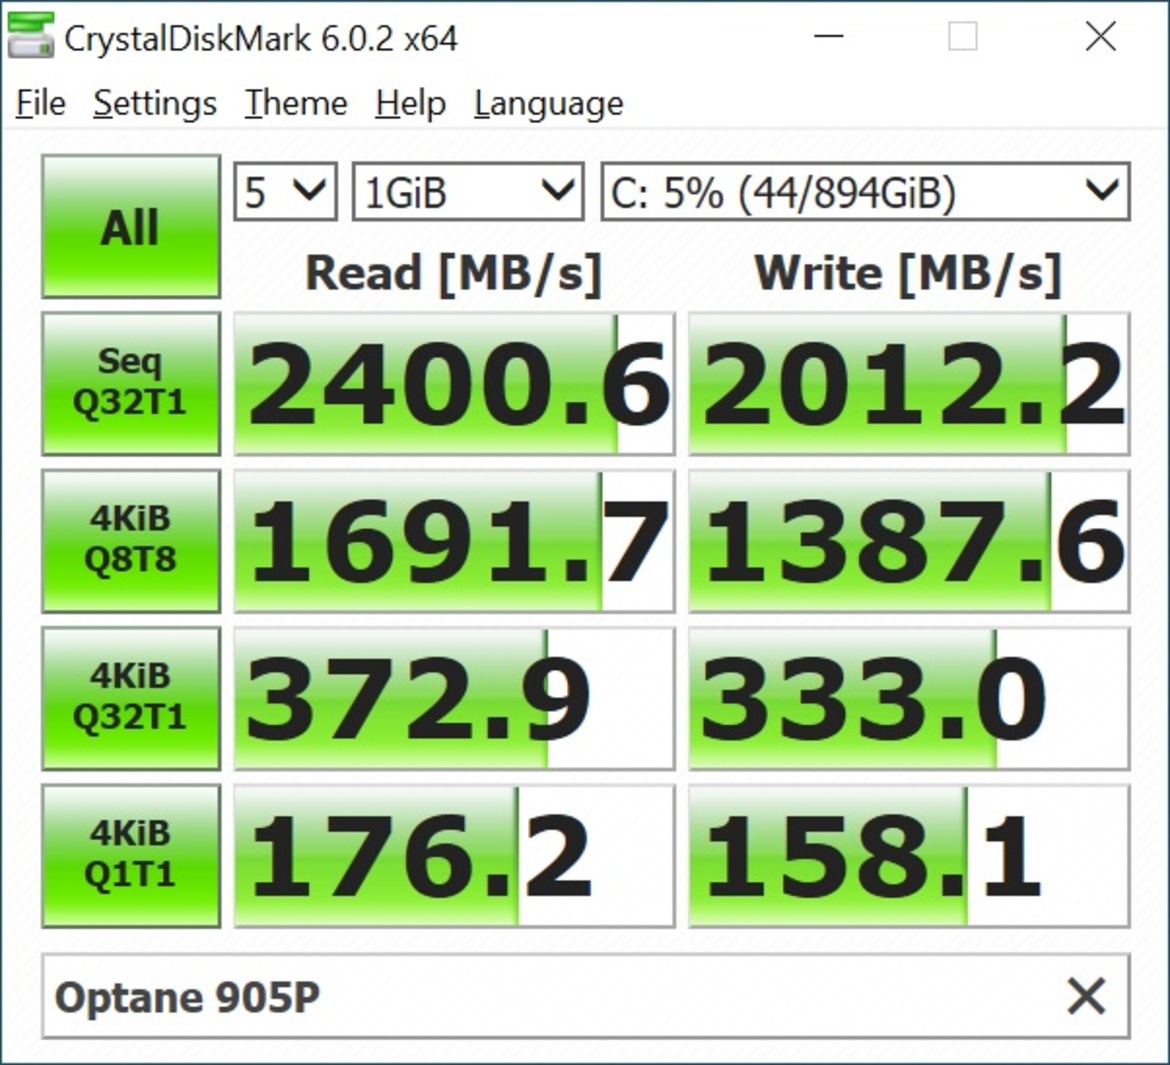1170x1065 pixels.
Task: Click the Read [MB/s] column header
Action: pyautogui.click(x=454, y=273)
